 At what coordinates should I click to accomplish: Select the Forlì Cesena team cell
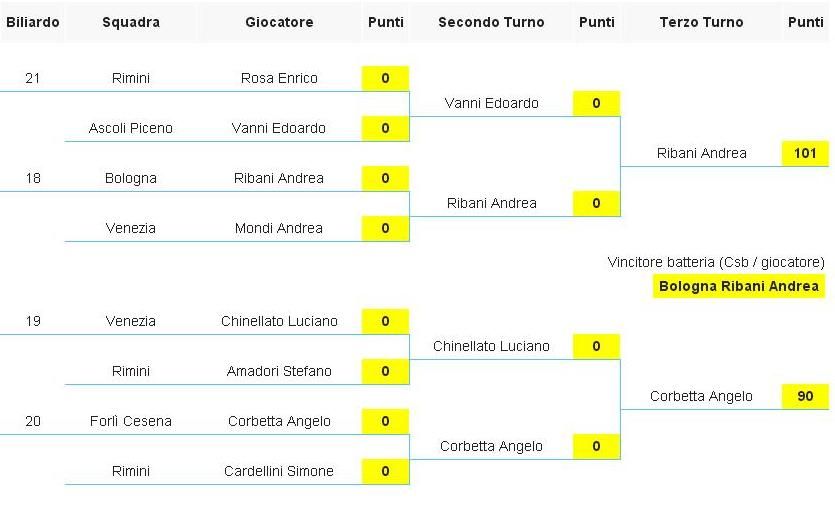click(x=131, y=421)
